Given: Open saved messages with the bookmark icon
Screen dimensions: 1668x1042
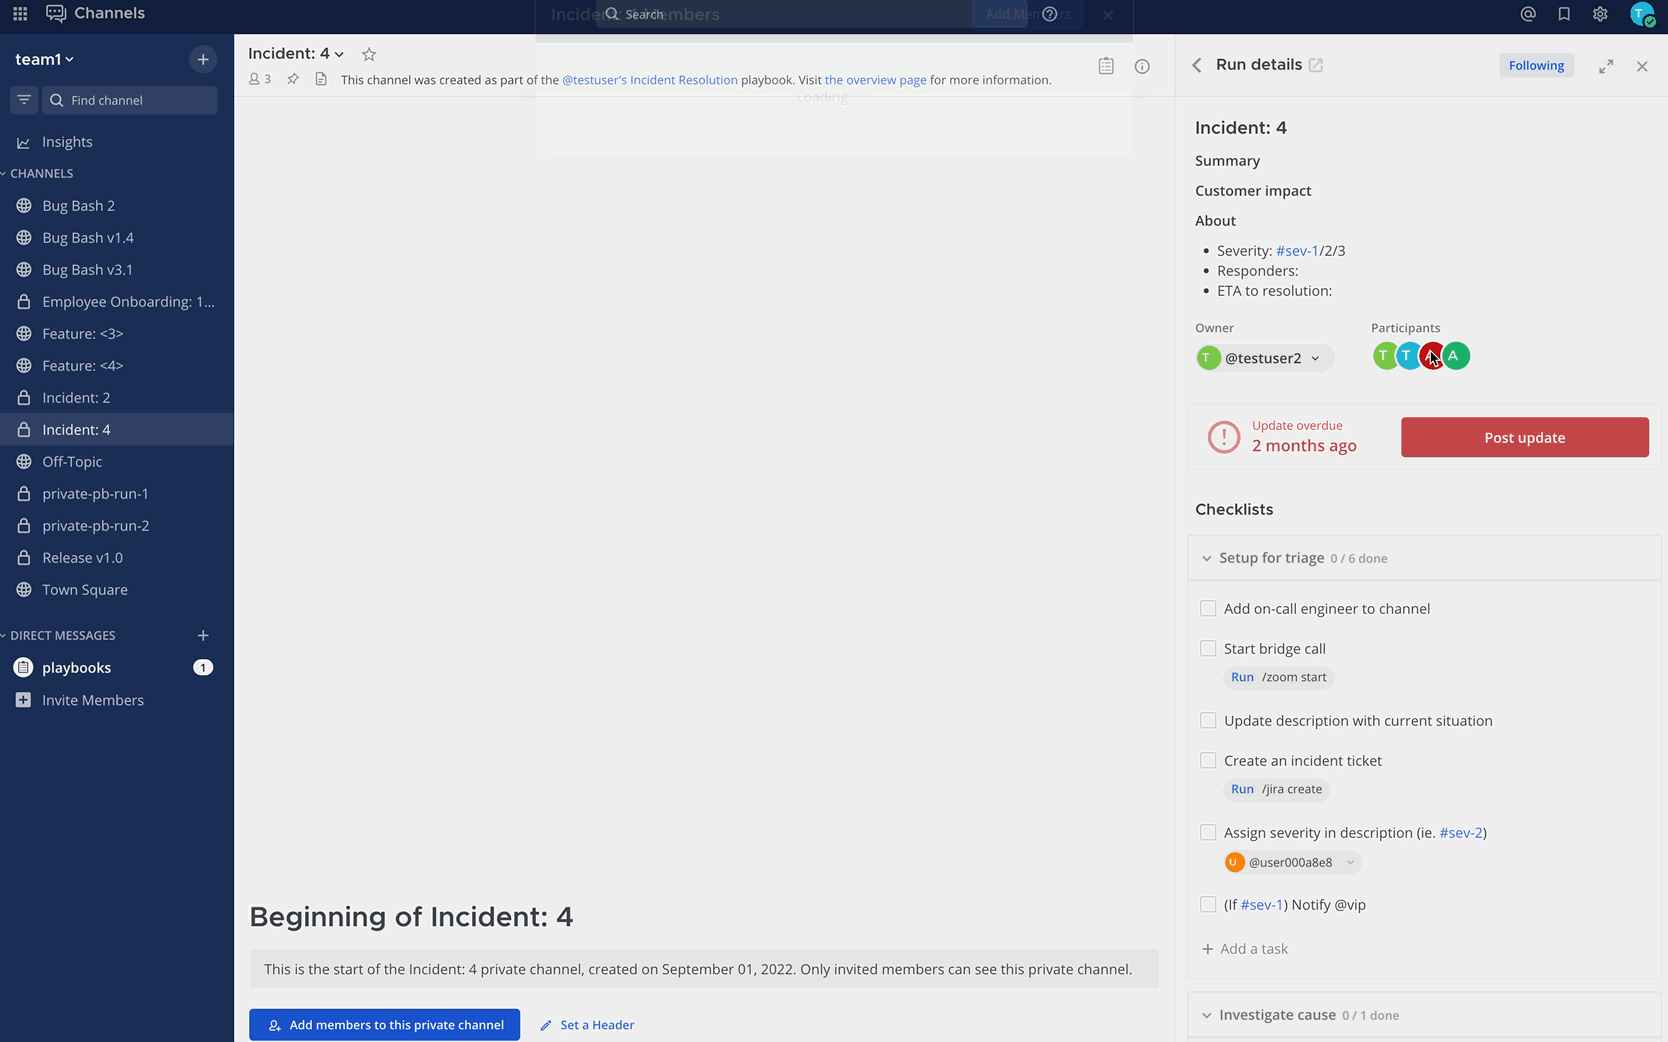Looking at the screenshot, I should pos(1564,14).
